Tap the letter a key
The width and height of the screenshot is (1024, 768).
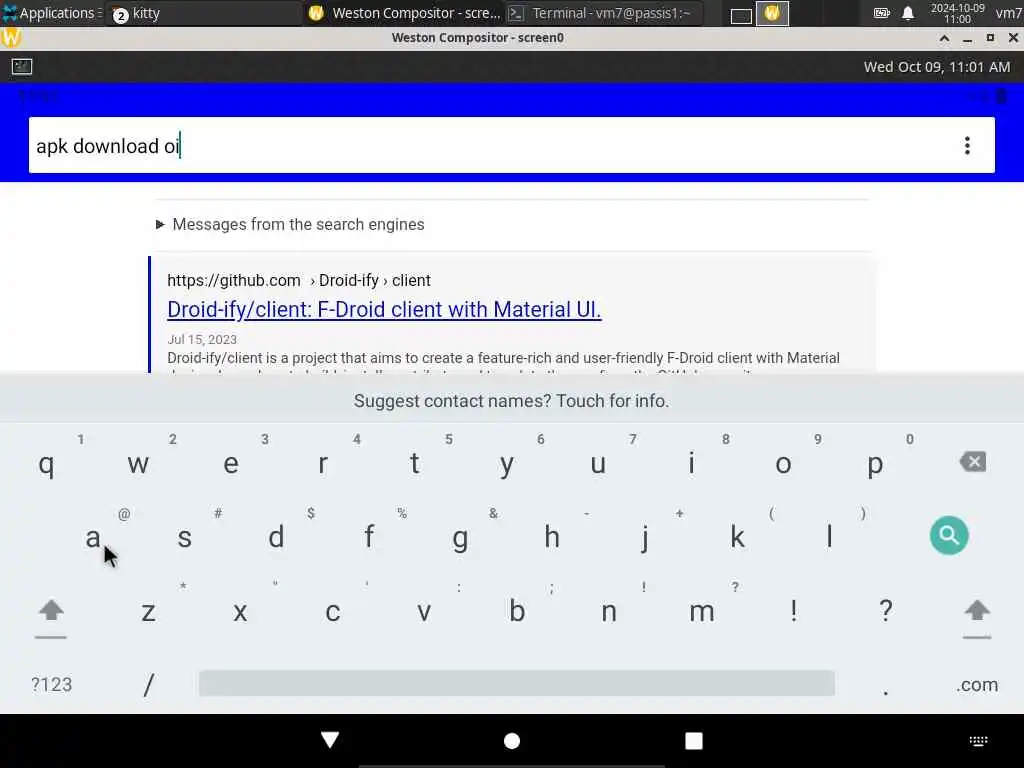[x=93, y=538]
